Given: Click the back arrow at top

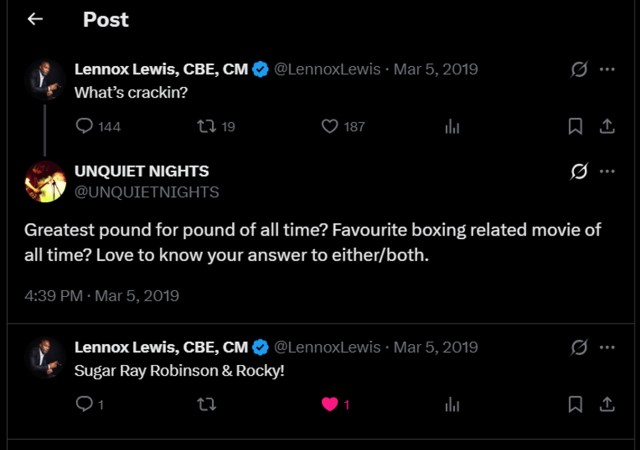Looking at the screenshot, I should click(35, 19).
